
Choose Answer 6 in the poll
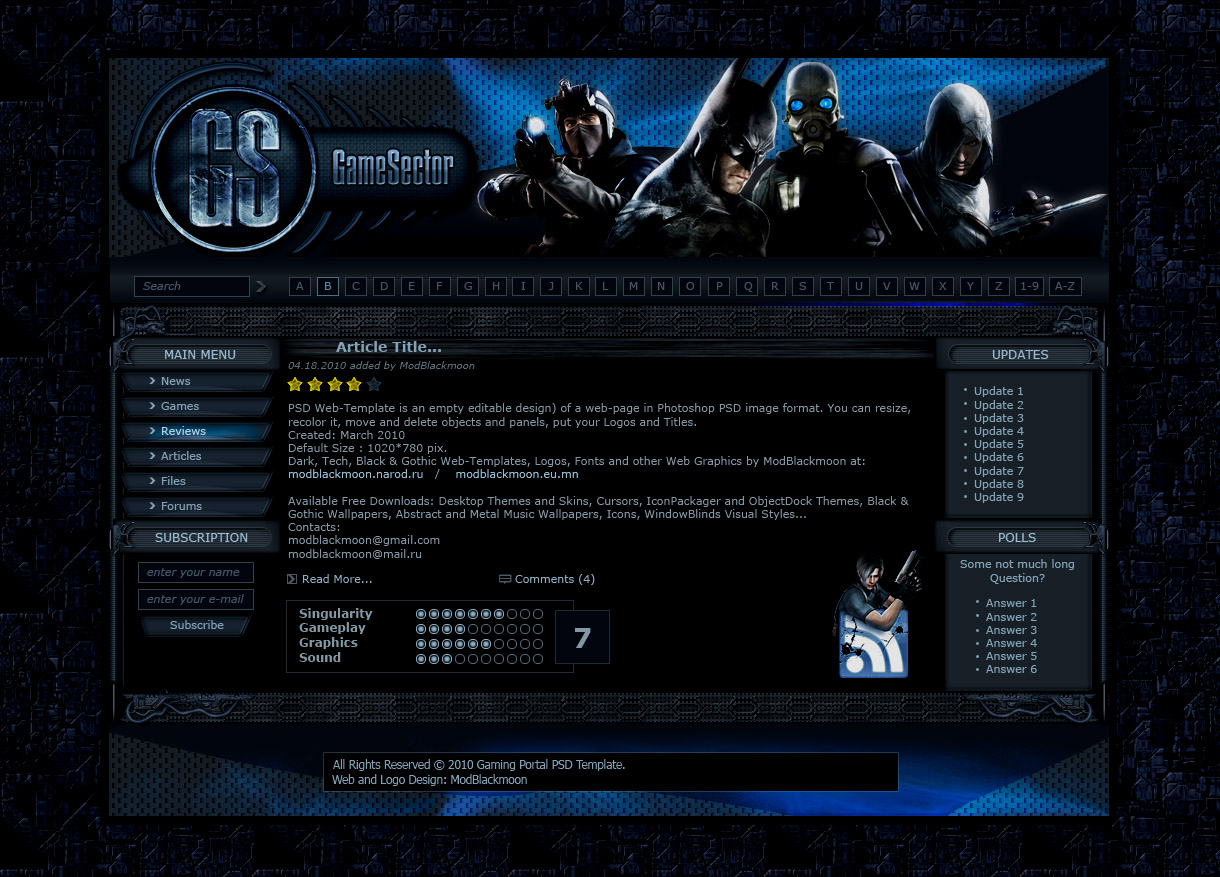[x=1011, y=669]
